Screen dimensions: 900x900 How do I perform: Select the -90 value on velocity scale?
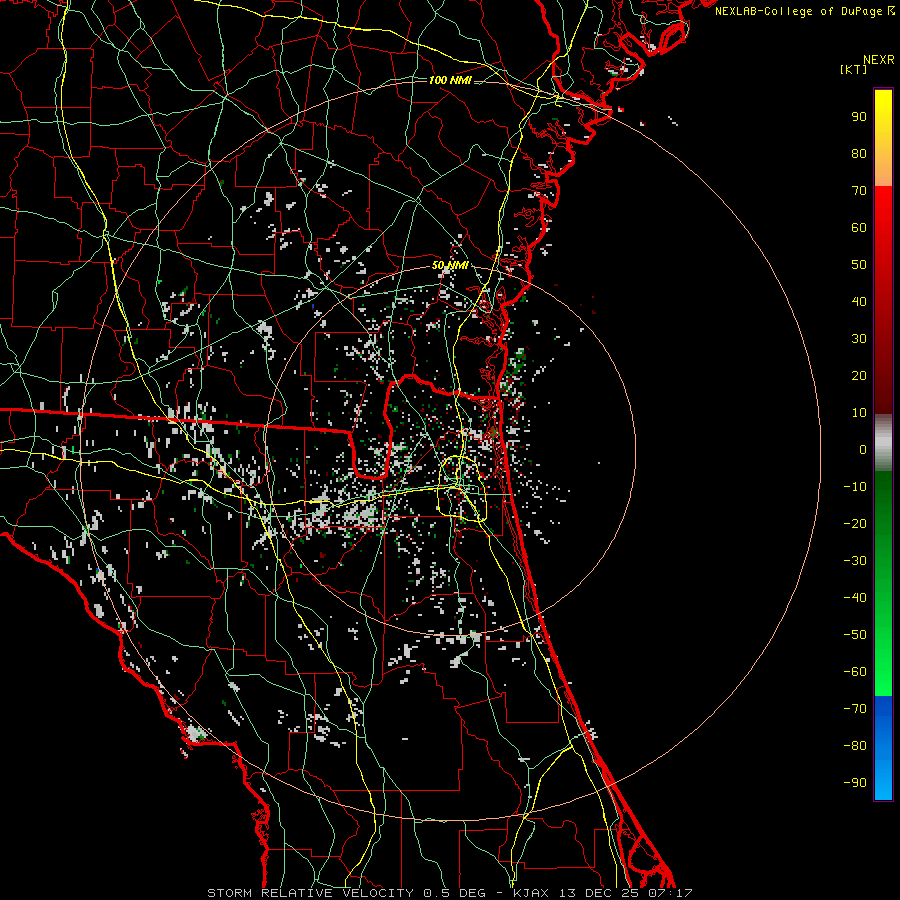(855, 783)
